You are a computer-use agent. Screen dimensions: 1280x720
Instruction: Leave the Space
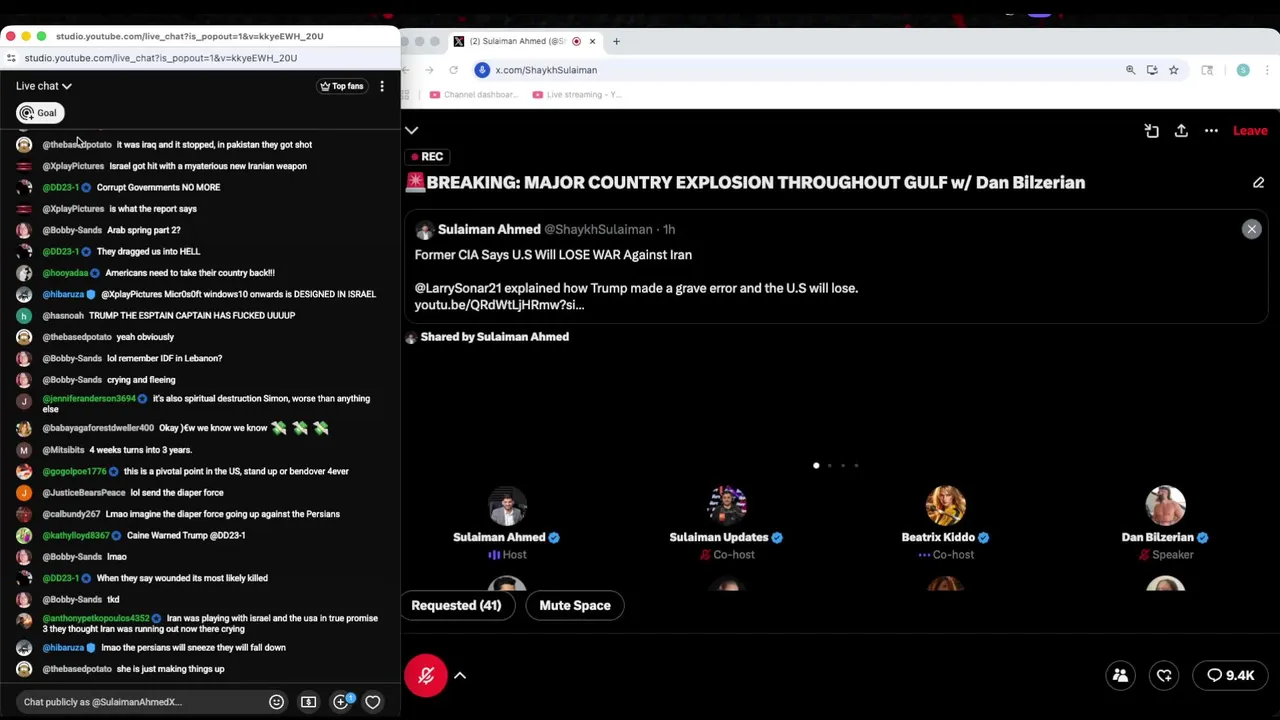click(1250, 131)
